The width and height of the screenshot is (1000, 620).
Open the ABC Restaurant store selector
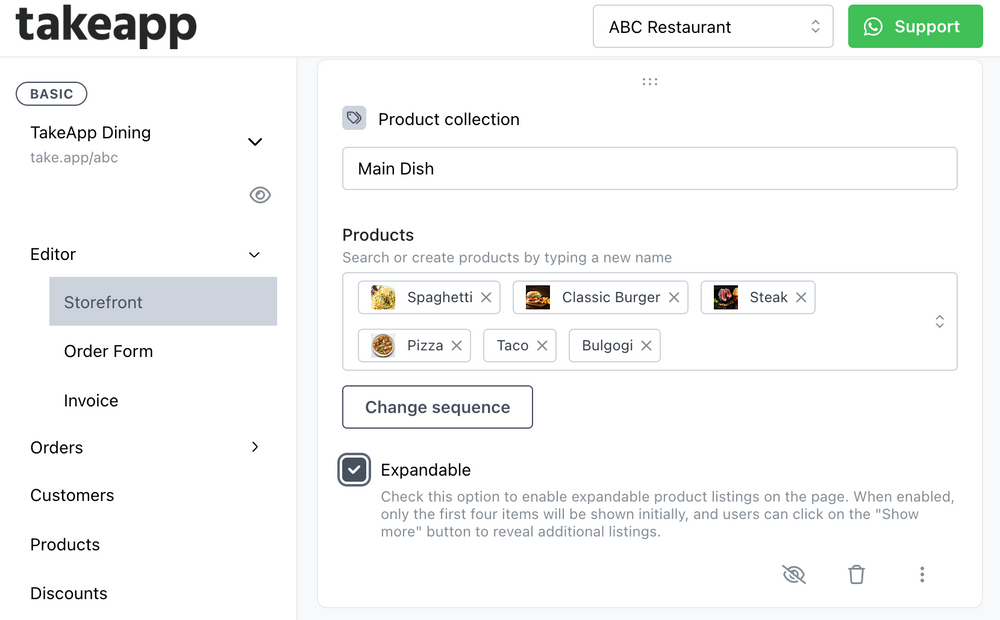click(x=713, y=27)
